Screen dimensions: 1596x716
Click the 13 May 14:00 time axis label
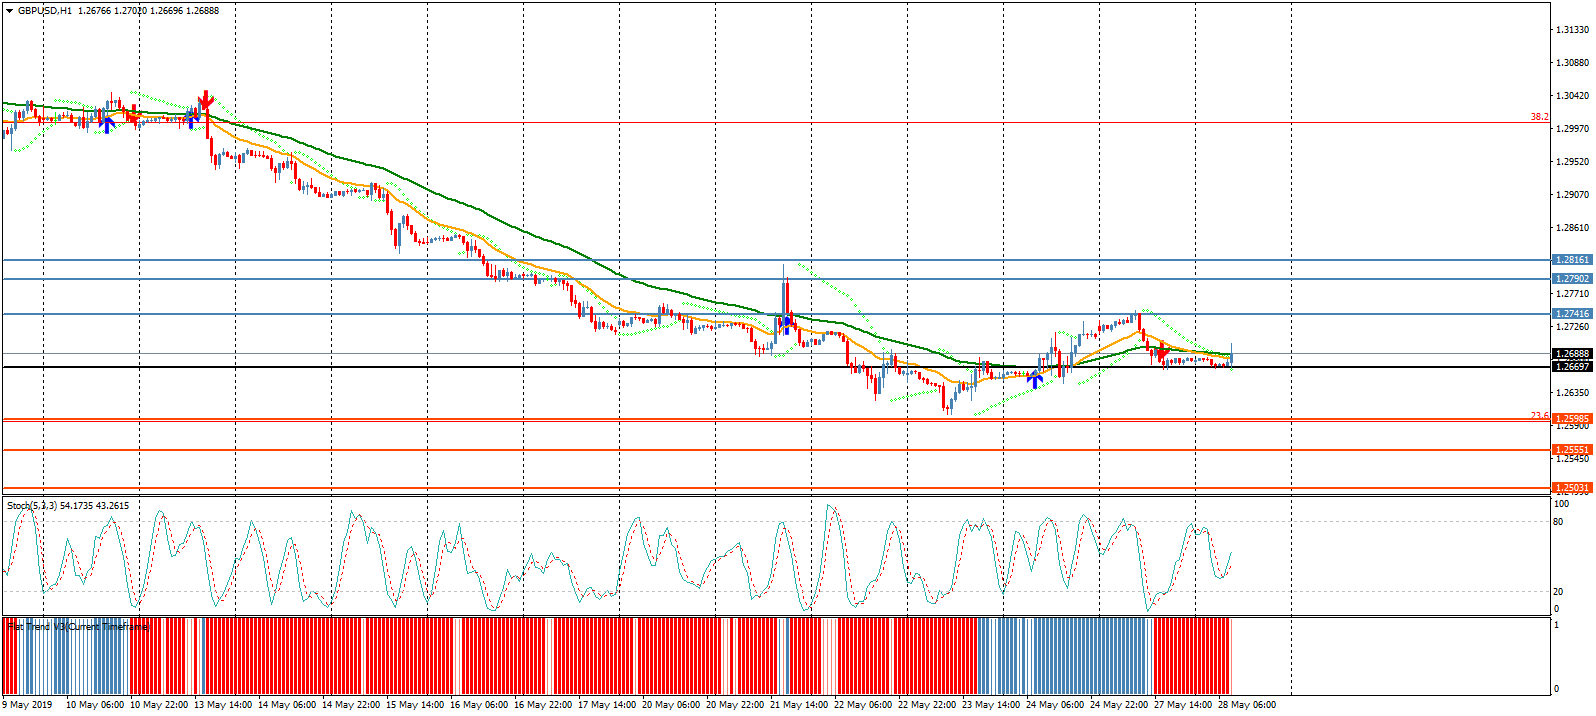224,705
